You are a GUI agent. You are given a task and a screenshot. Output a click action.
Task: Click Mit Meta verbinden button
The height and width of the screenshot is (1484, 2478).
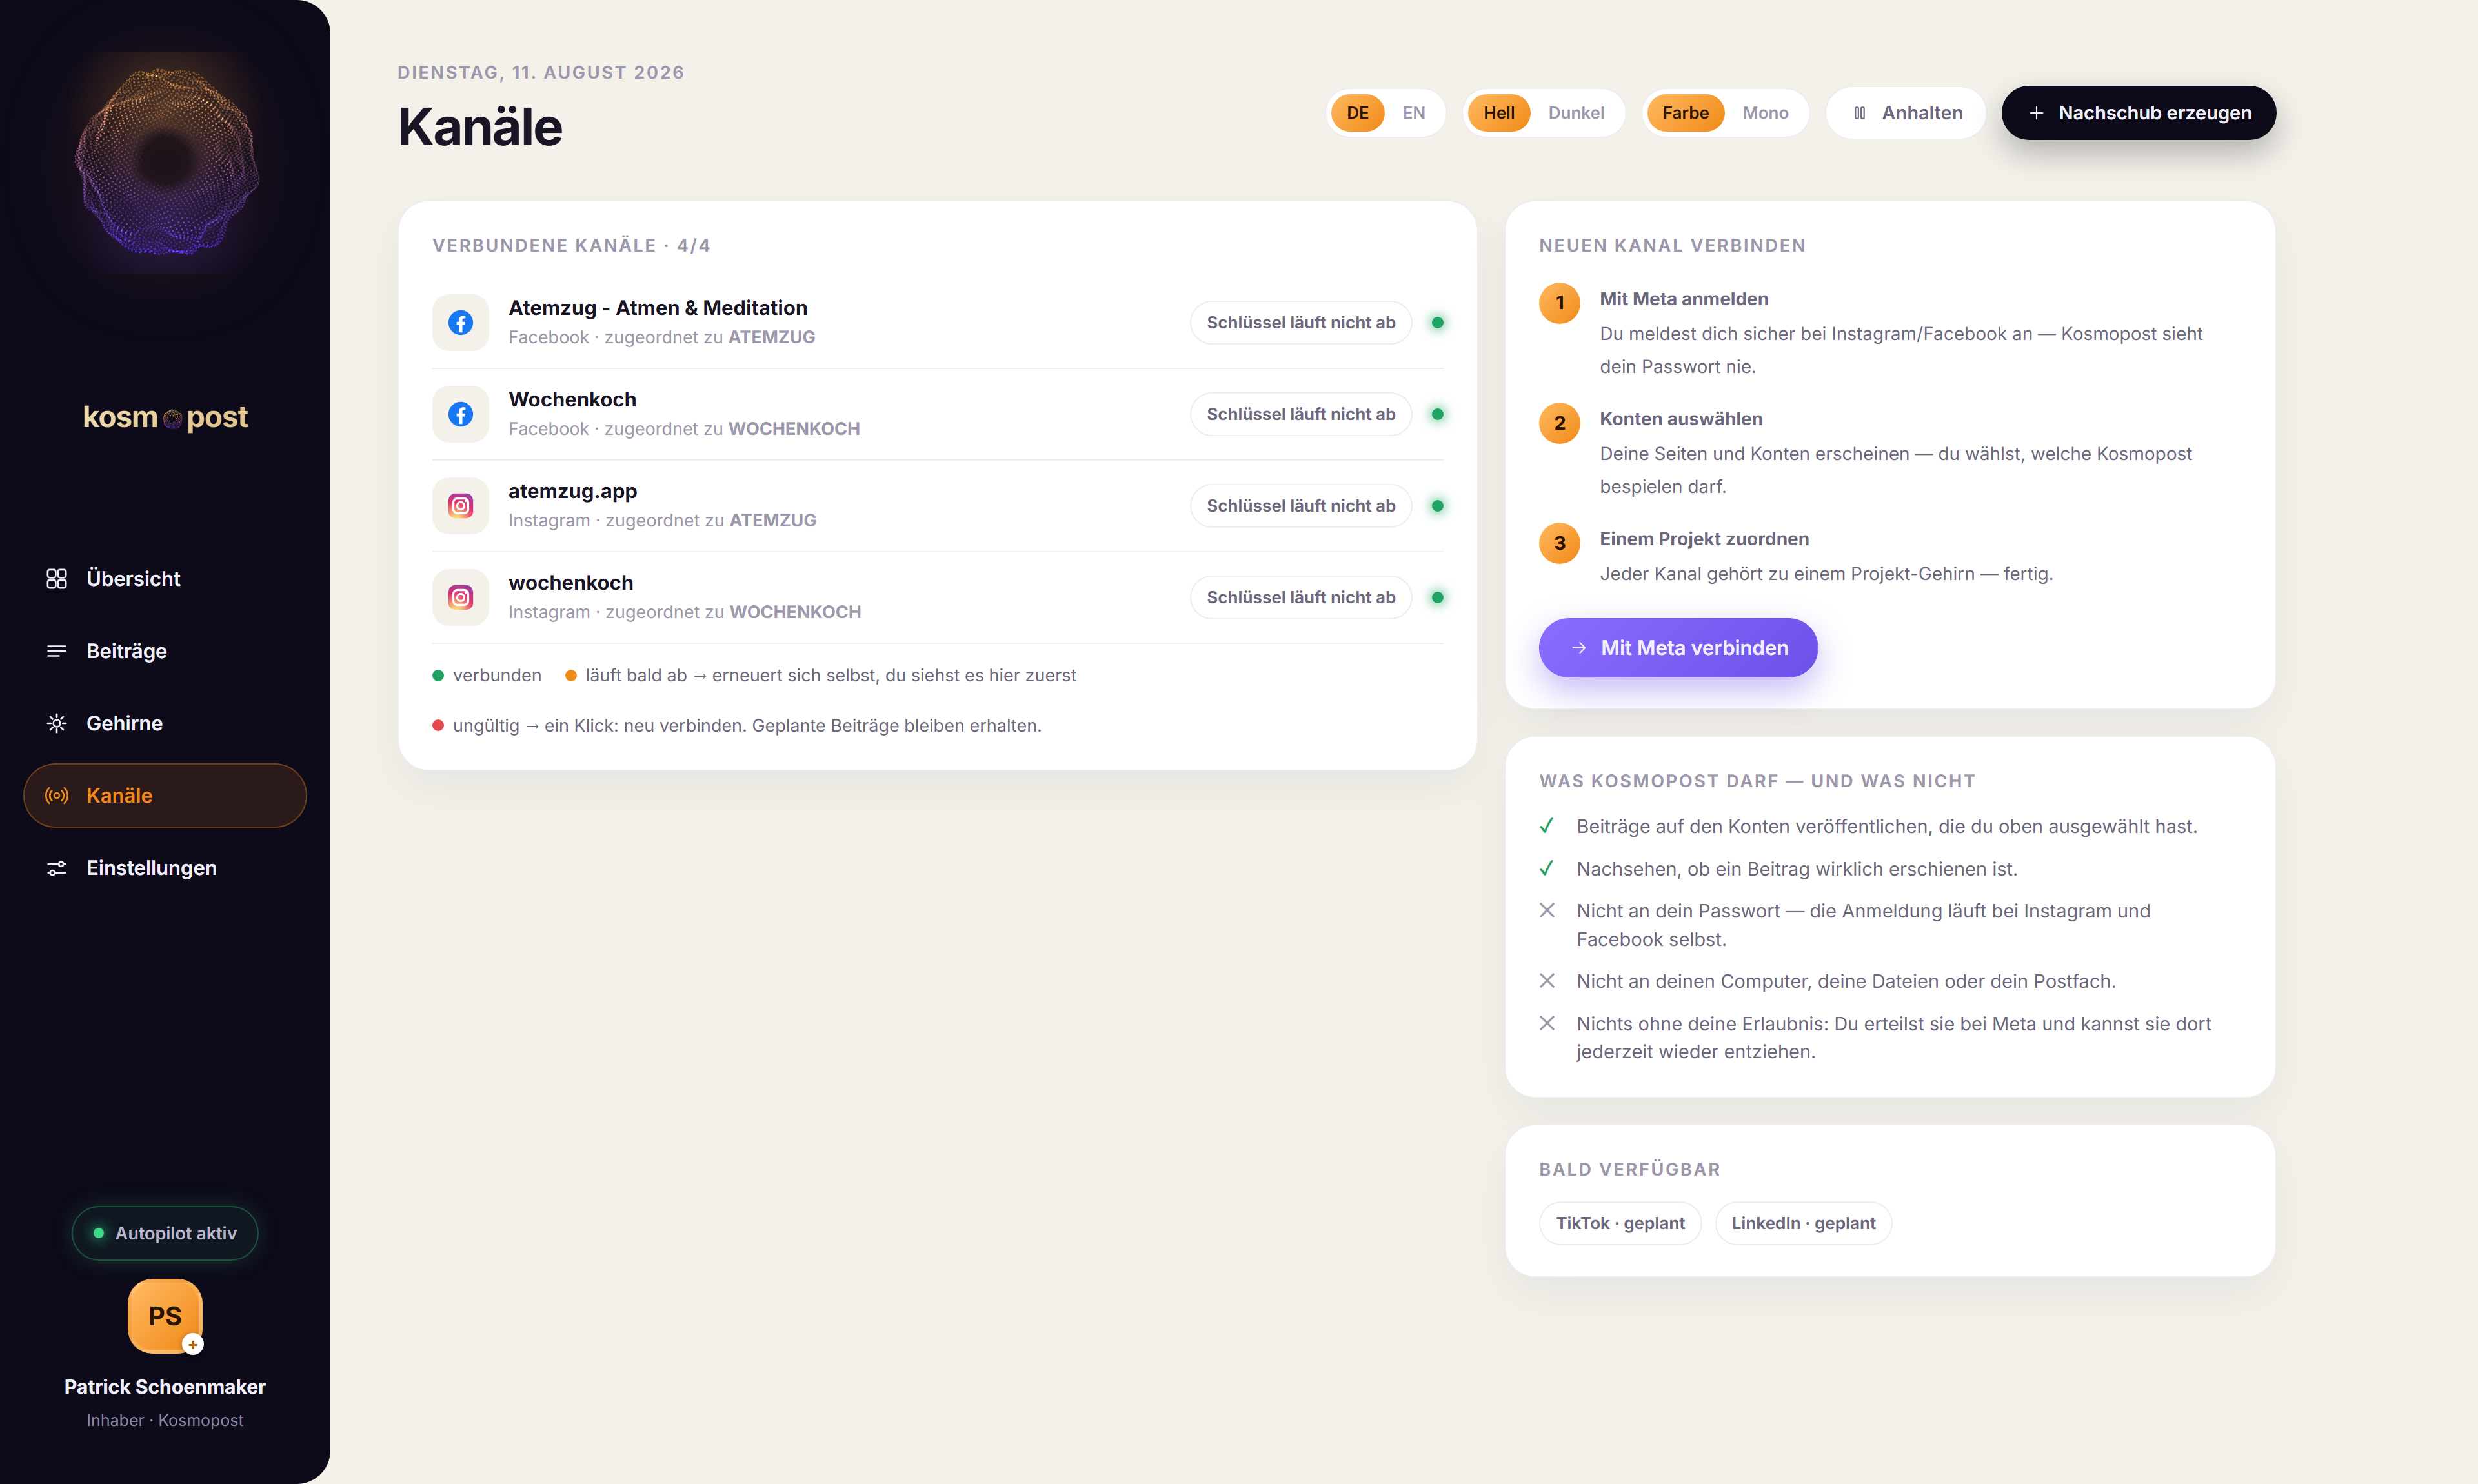pyautogui.click(x=1678, y=648)
